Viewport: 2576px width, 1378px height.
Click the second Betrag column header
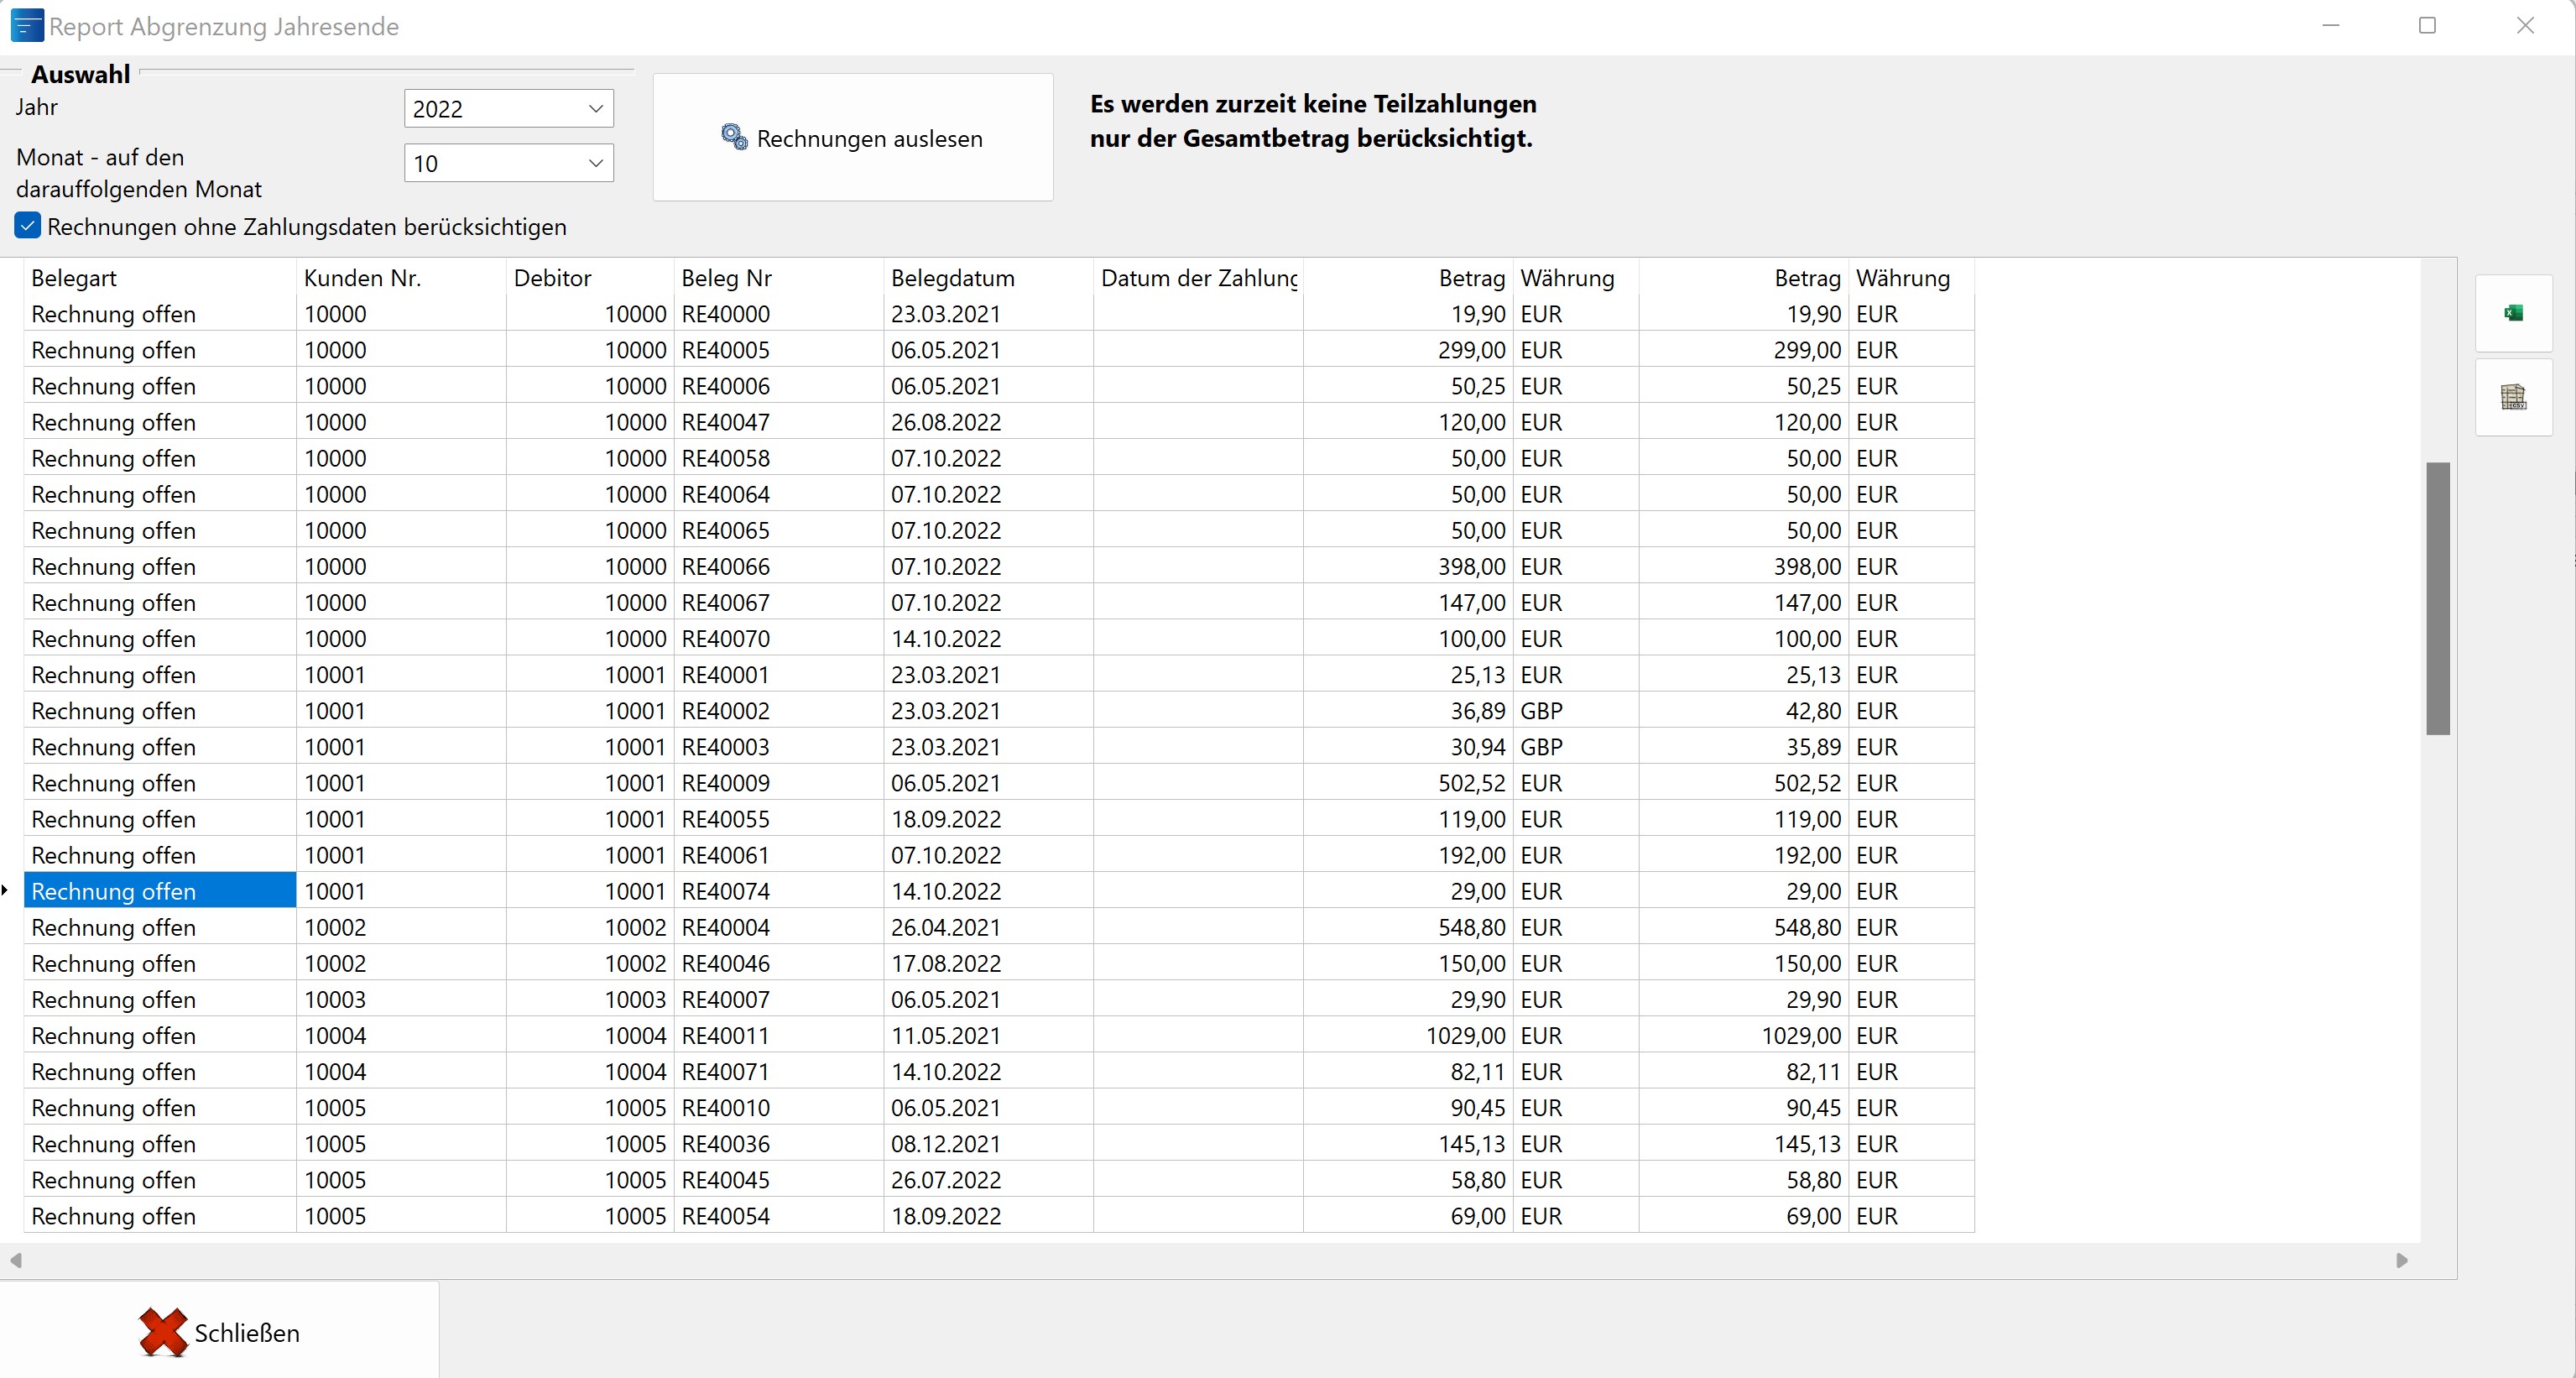point(1744,277)
